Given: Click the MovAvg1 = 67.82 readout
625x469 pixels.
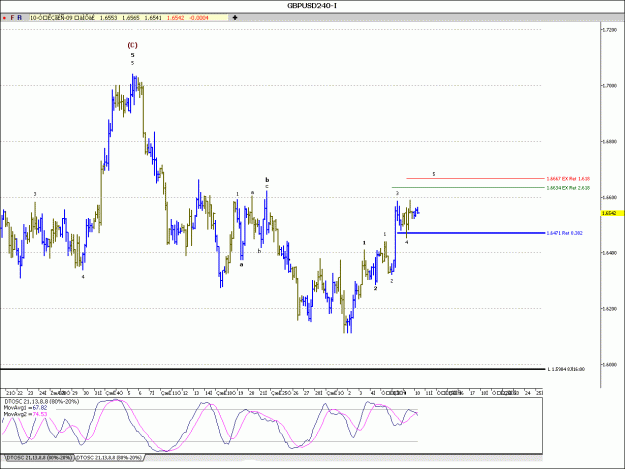Looking at the screenshot, I should point(25,408).
